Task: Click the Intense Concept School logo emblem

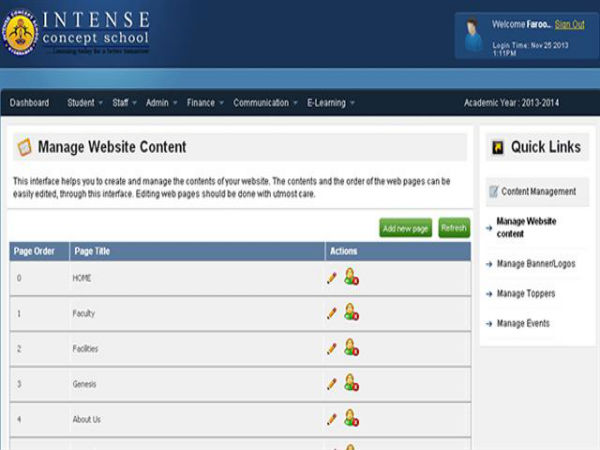Action: click(x=20, y=33)
